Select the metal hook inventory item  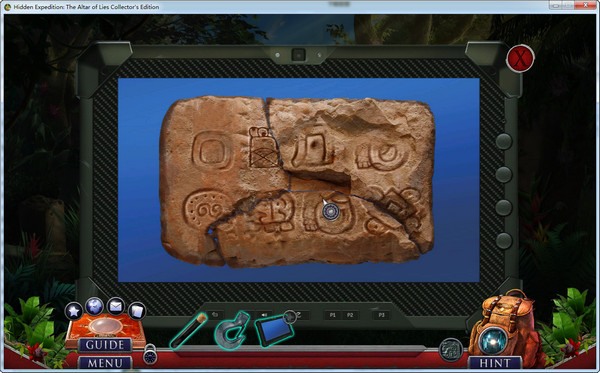(232, 330)
